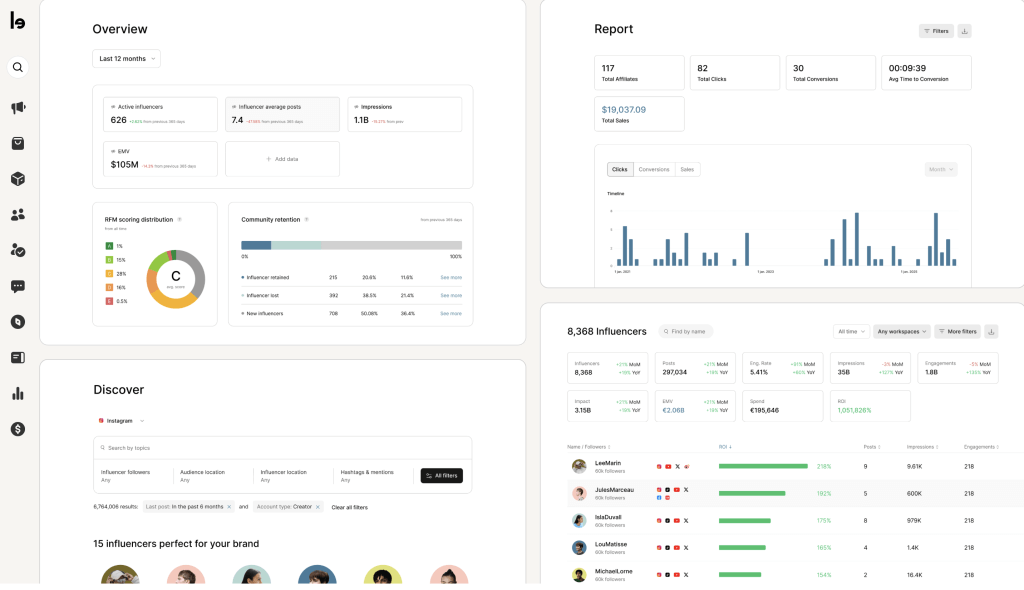Remove the 'Account type: Creator' filter chip
Viewport: 1024px width, 590px height.
318,507
